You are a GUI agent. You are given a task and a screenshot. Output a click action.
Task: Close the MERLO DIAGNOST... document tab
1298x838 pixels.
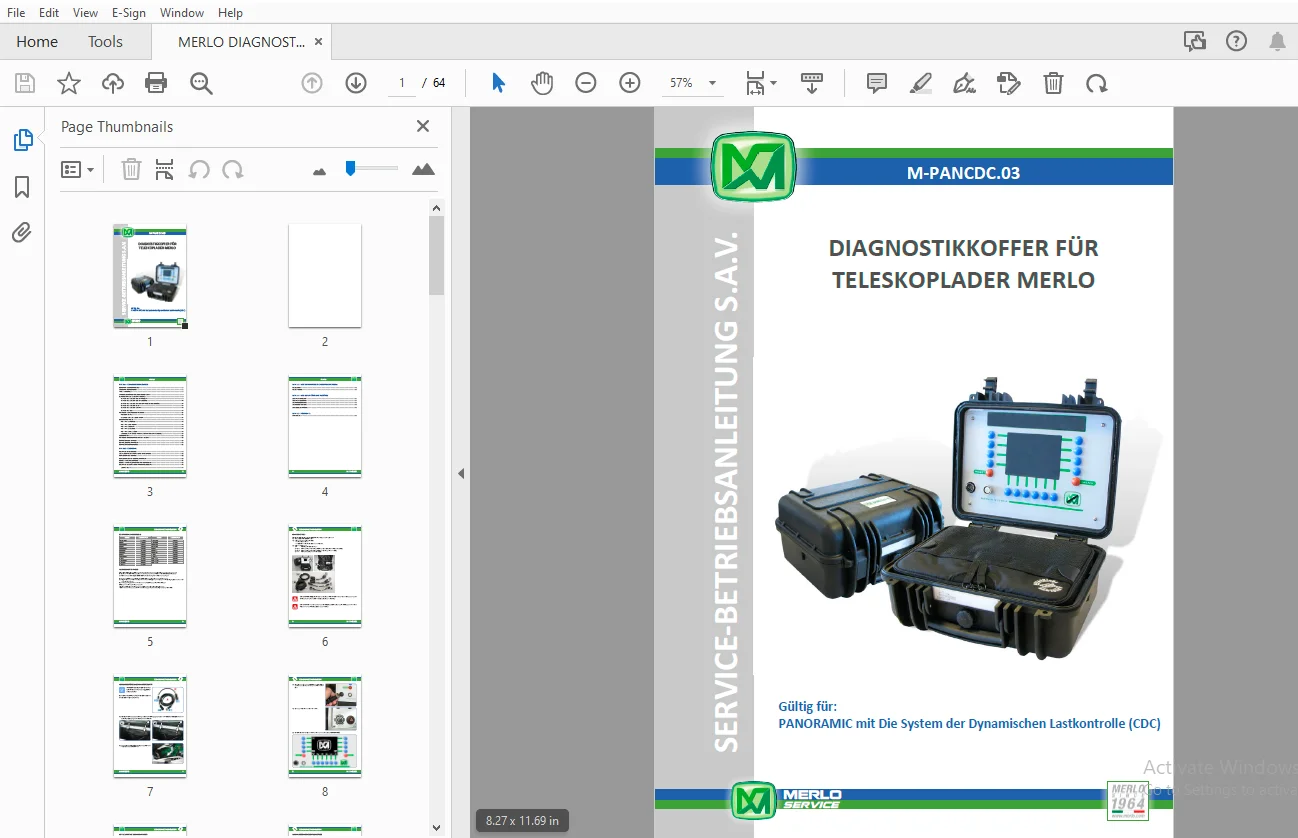pyautogui.click(x=318, y=42)
